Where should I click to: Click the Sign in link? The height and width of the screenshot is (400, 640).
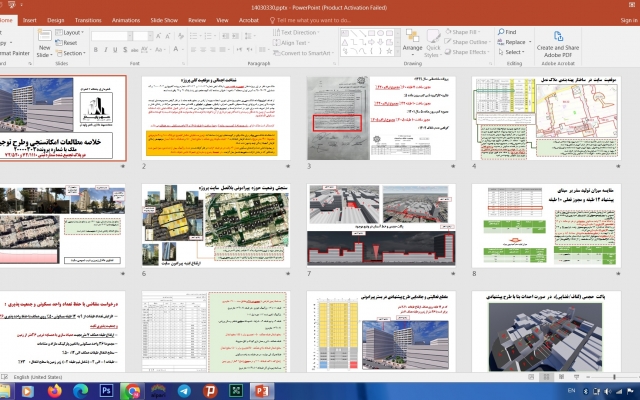click(x=629, y=20)
